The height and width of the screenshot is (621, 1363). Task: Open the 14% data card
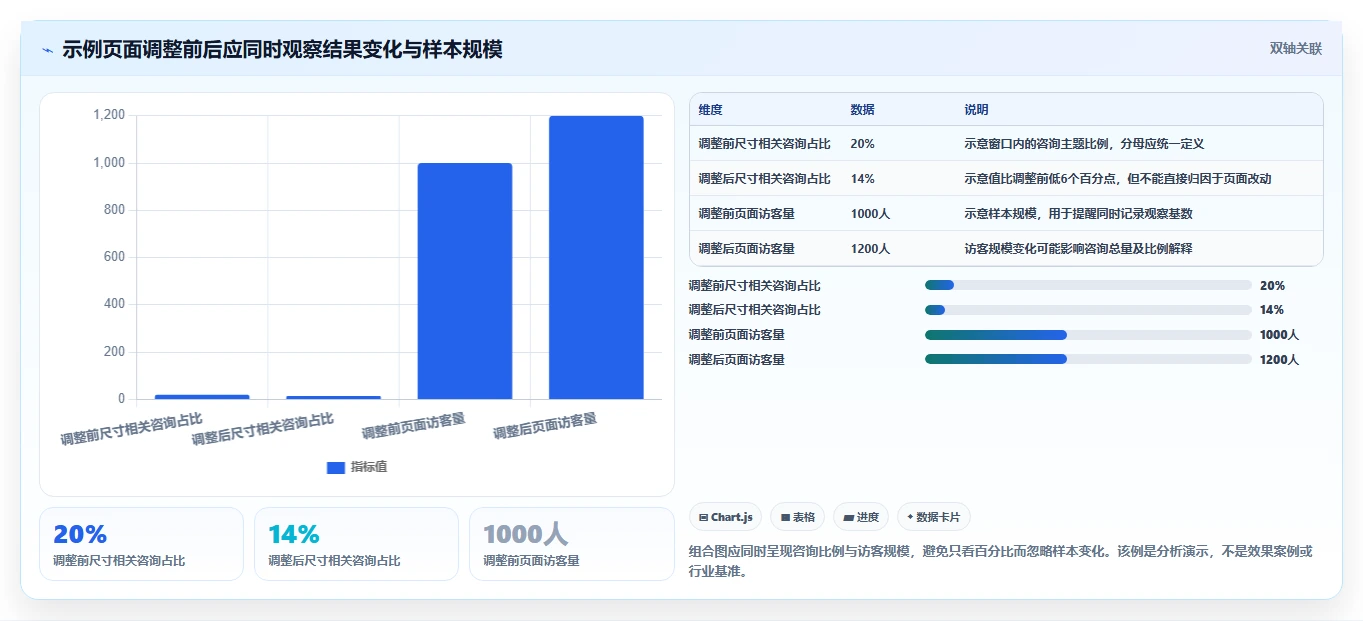click(356, 544)
